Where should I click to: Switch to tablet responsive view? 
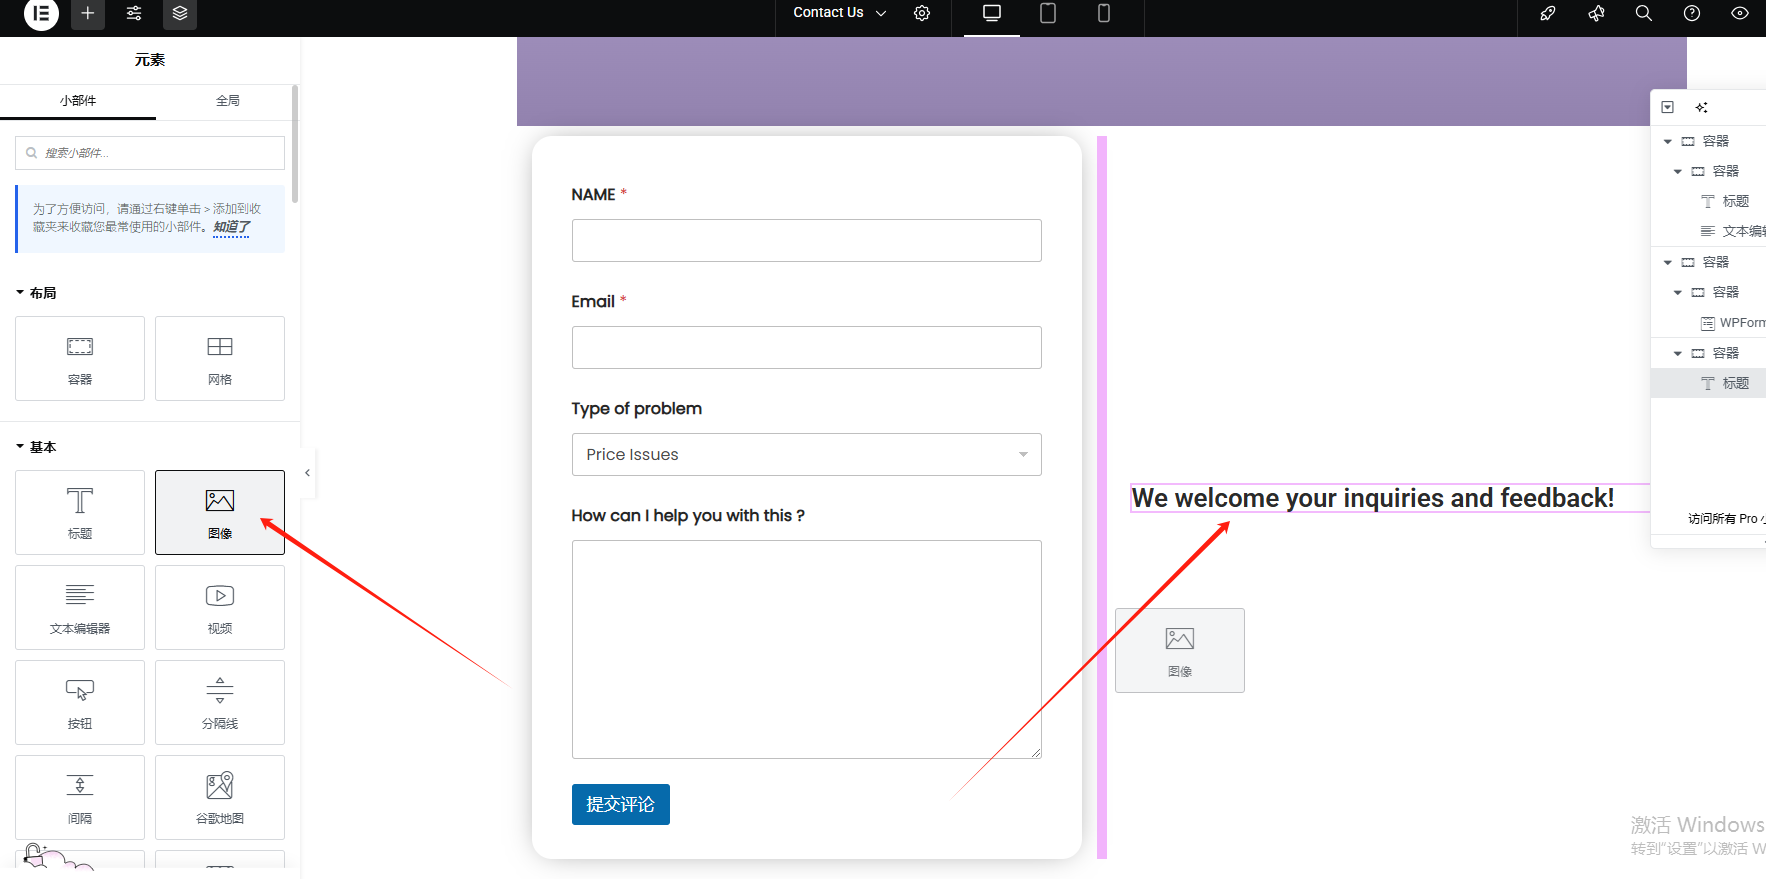pyautogui.click(x=1048, y=14)
